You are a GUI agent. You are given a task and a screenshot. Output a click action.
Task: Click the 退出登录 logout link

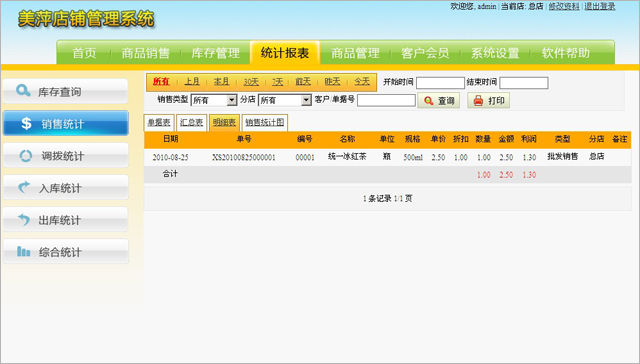[600, 7]
